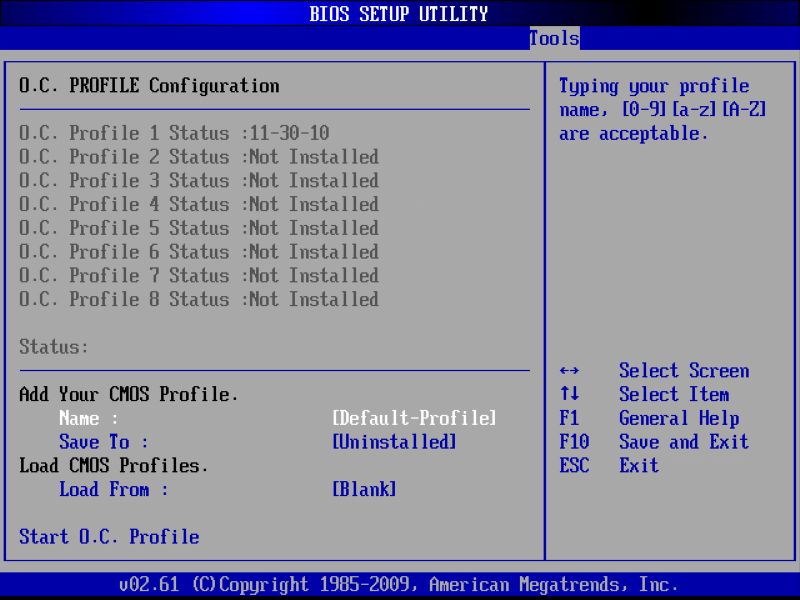This screenshot has height=600, width=800.
Task: Click Add Your CMOS Profile heading
Action: click(x=129, y=394)
